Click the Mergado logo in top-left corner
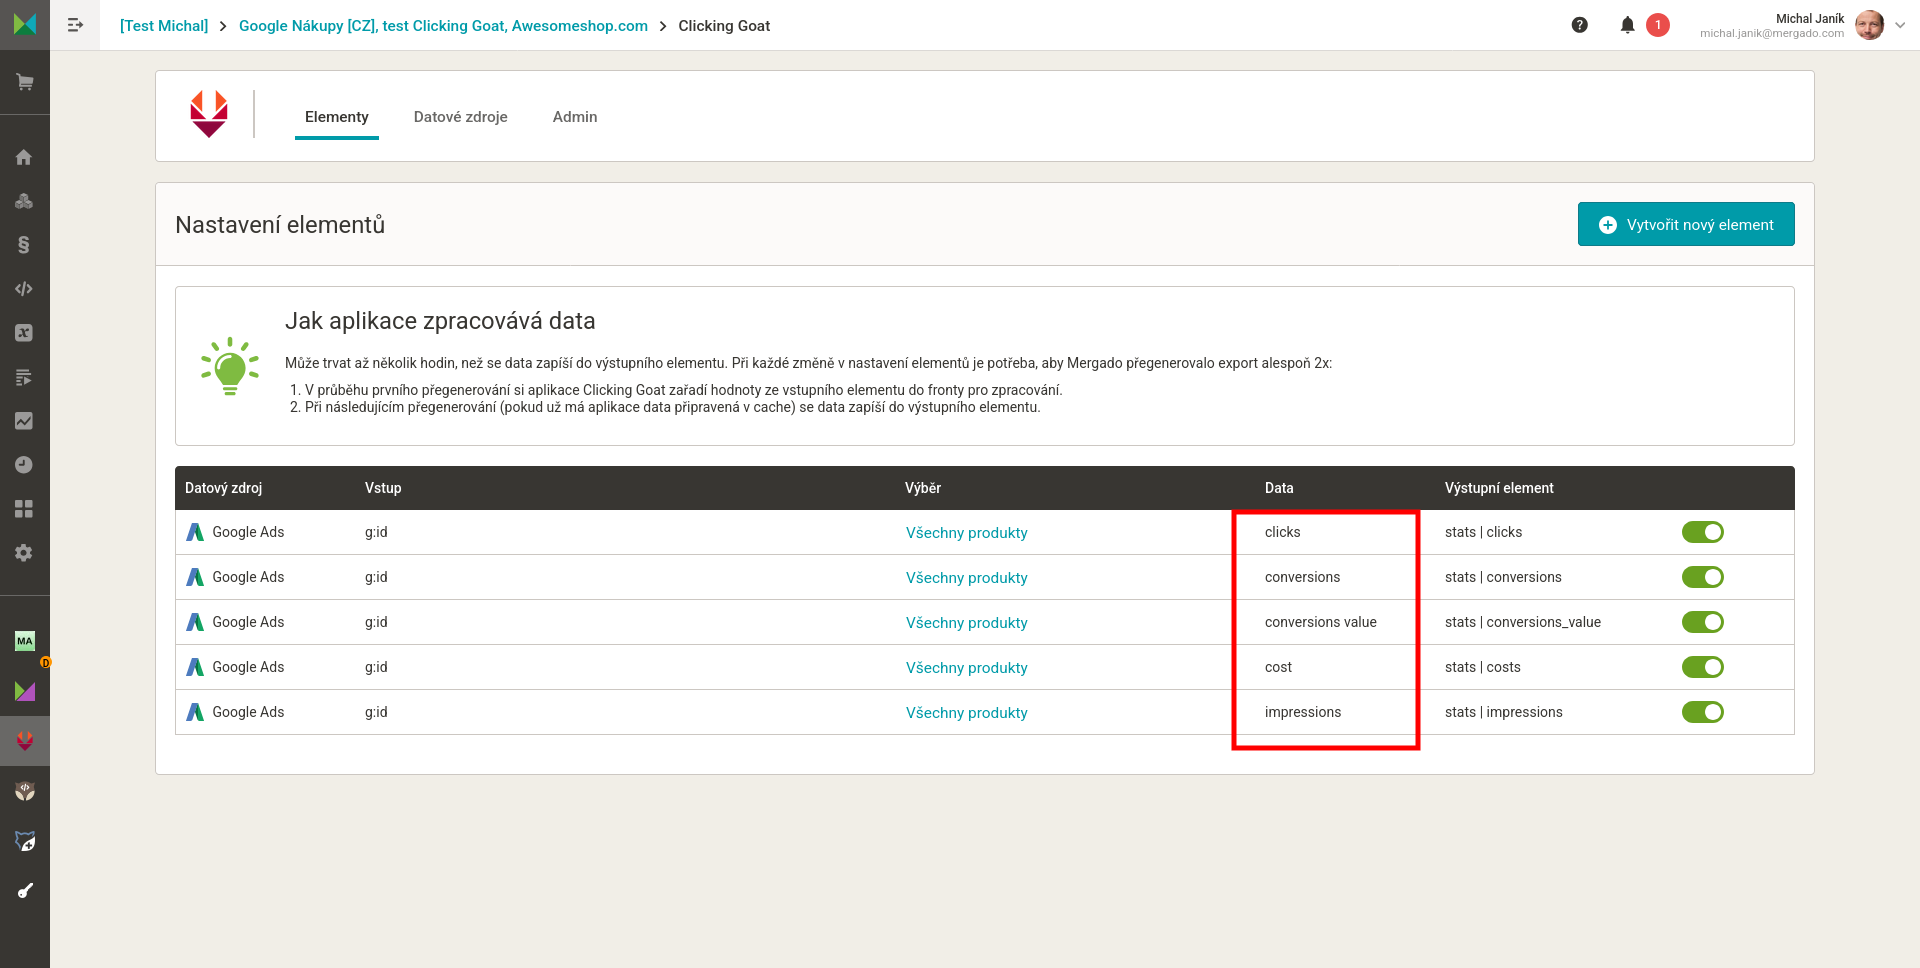Screen dimensions: 1920x968 (25, 24)
